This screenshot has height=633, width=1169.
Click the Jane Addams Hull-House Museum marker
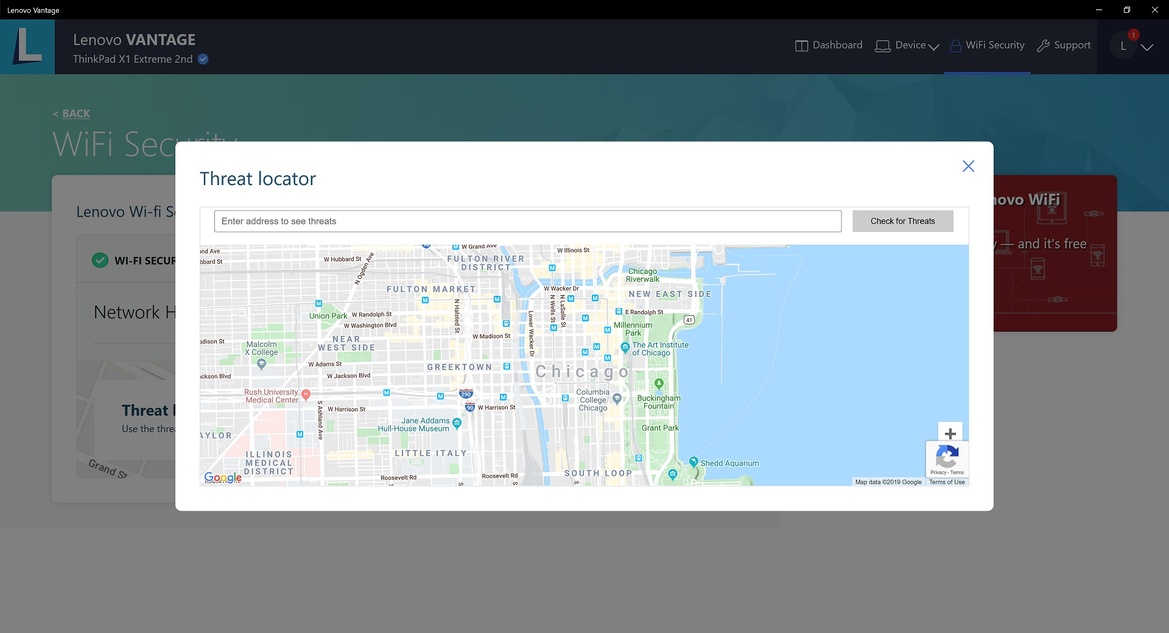click(x=457, y=423)
